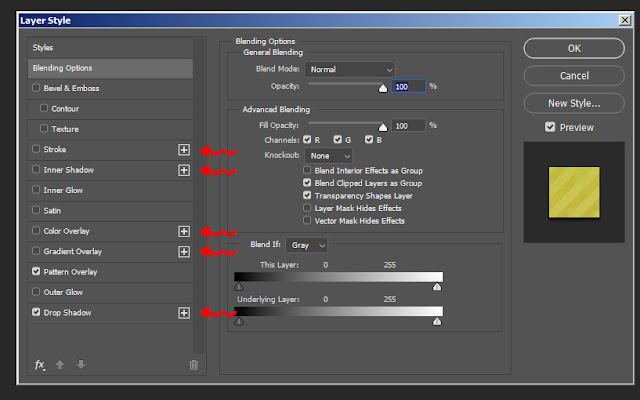Enable the Satin checkbox
640x400 pixels.
coord(36,210)
